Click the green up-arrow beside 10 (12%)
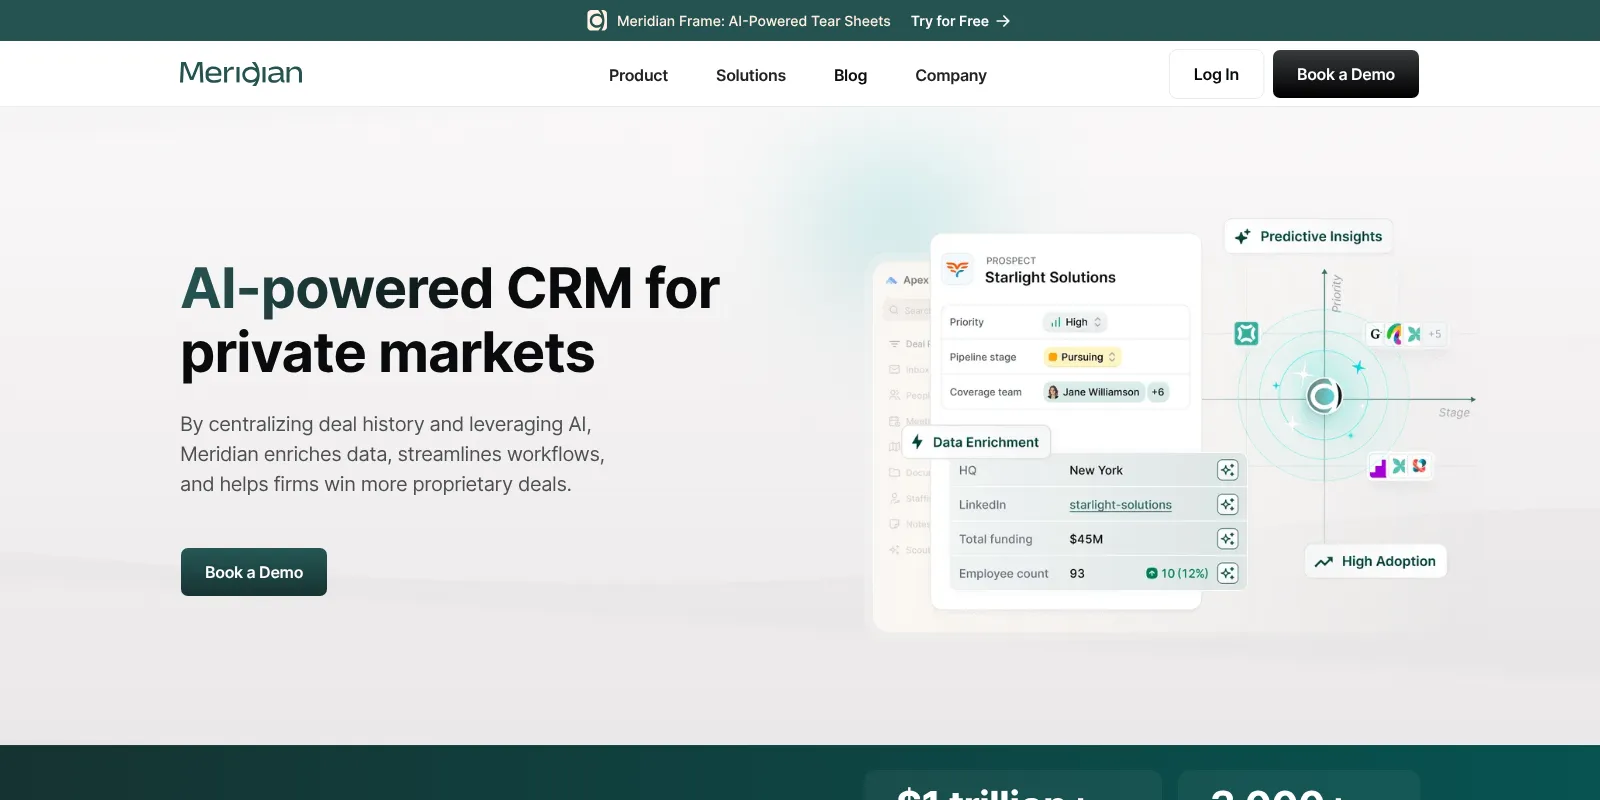 (x=1152, y=574)
